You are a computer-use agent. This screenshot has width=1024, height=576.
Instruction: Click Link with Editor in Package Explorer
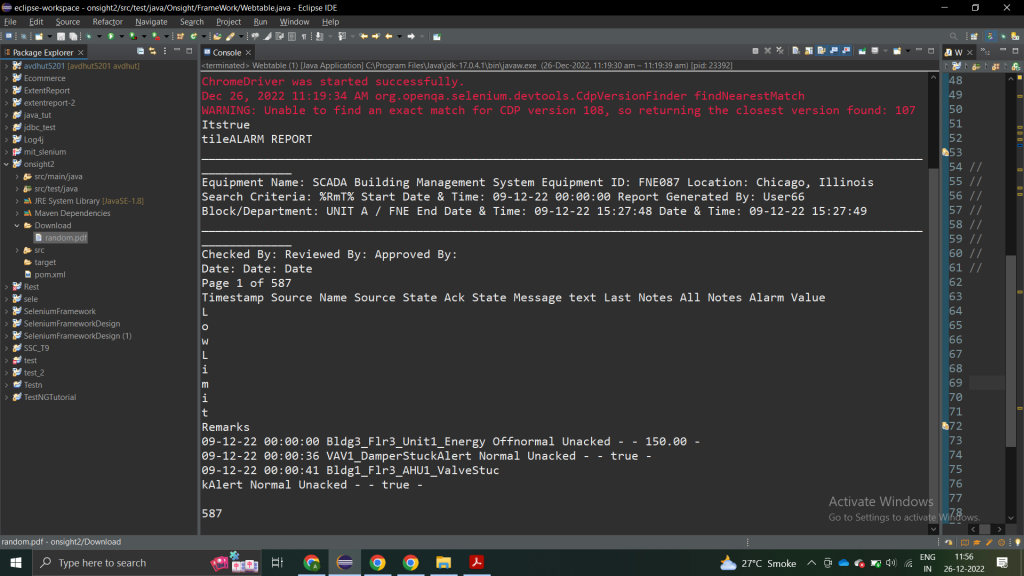[152, 51]
